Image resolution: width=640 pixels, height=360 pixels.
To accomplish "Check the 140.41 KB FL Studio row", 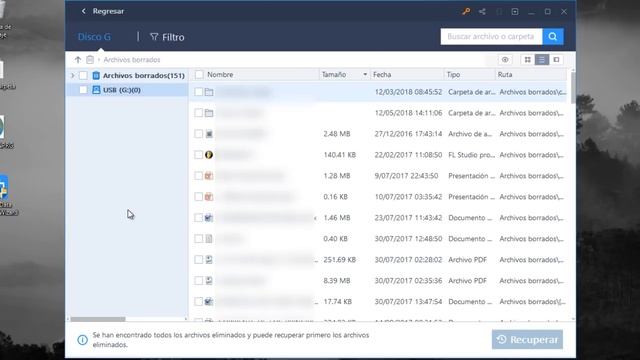I will click(198, 155).
